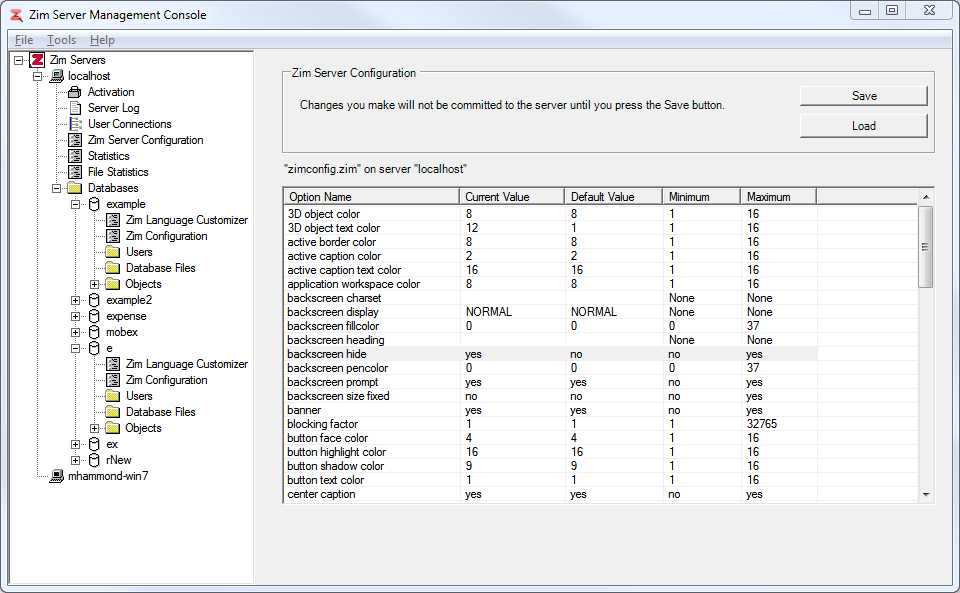Click the Server Log document icon
960x593 pixels.
pos(75,108)
